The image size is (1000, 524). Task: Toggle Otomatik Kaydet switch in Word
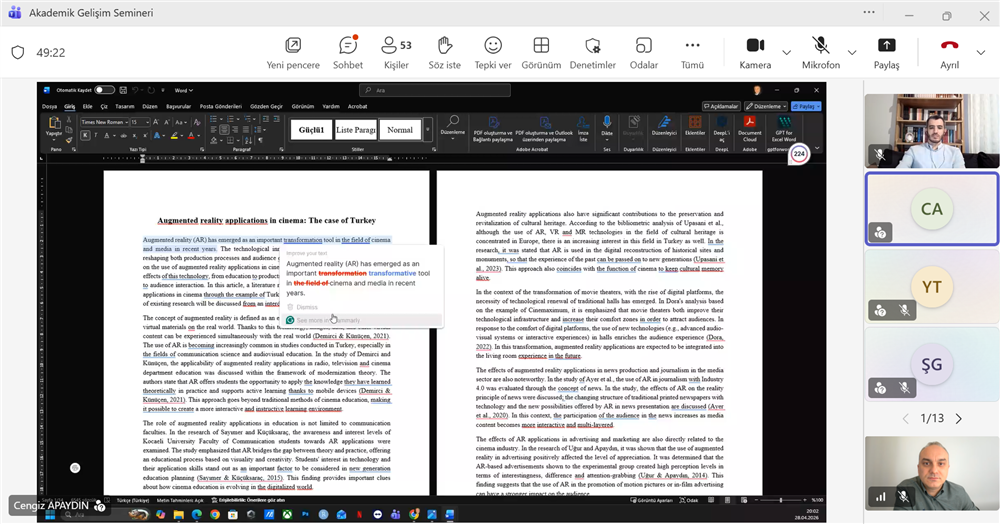point(103,90)
